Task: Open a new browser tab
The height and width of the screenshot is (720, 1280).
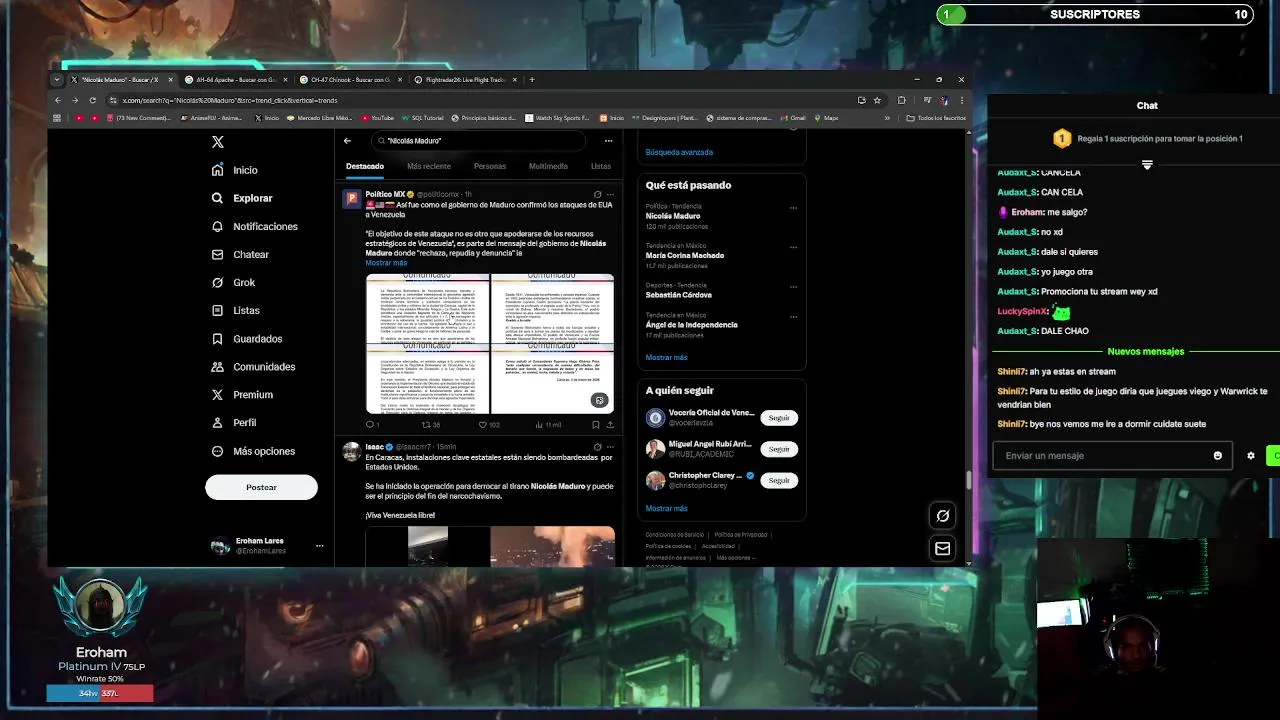Action: (x=532, y=79)
